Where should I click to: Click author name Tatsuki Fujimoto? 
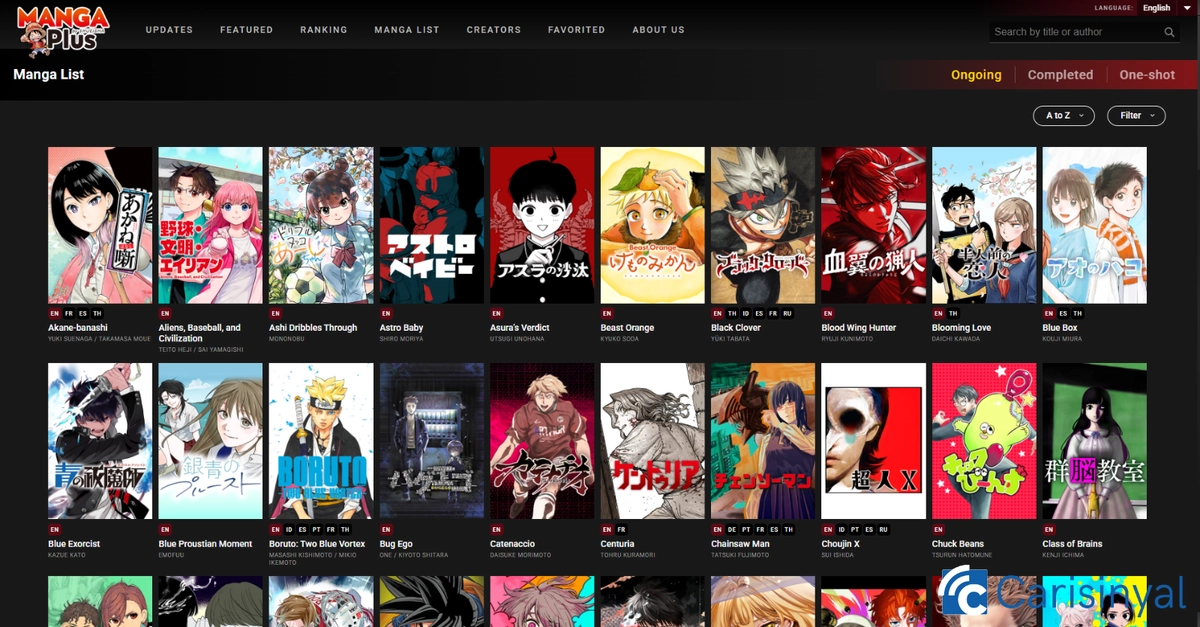point(742,555)
